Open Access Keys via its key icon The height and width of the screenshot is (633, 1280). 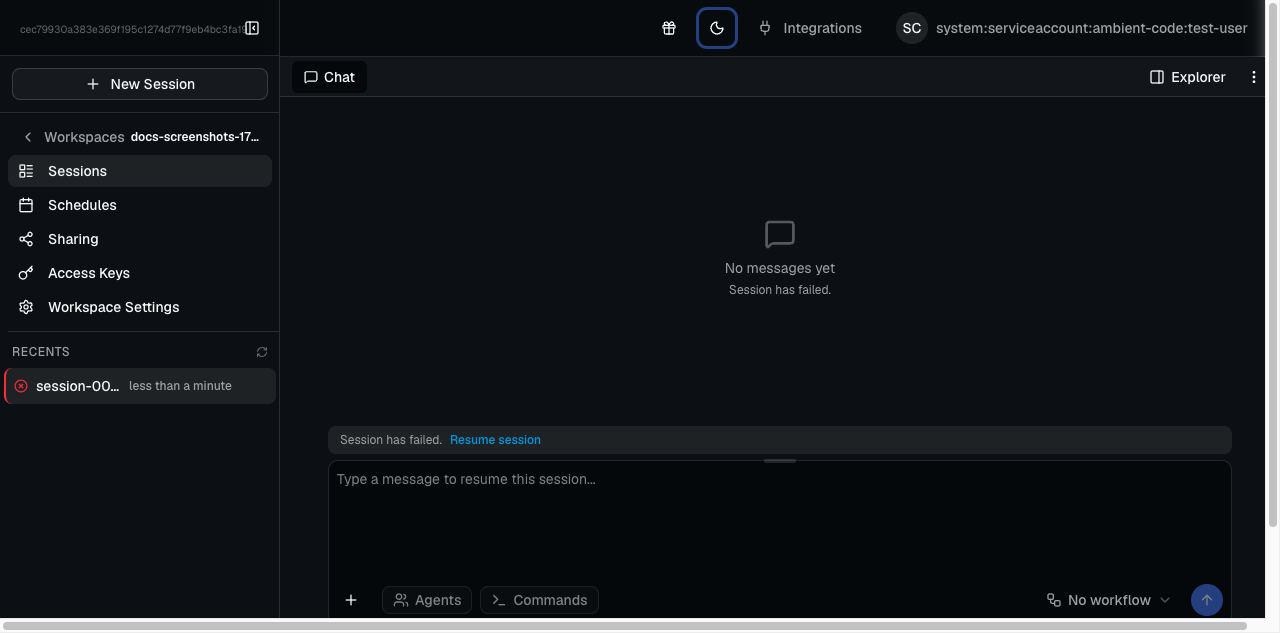coord(26,272)
